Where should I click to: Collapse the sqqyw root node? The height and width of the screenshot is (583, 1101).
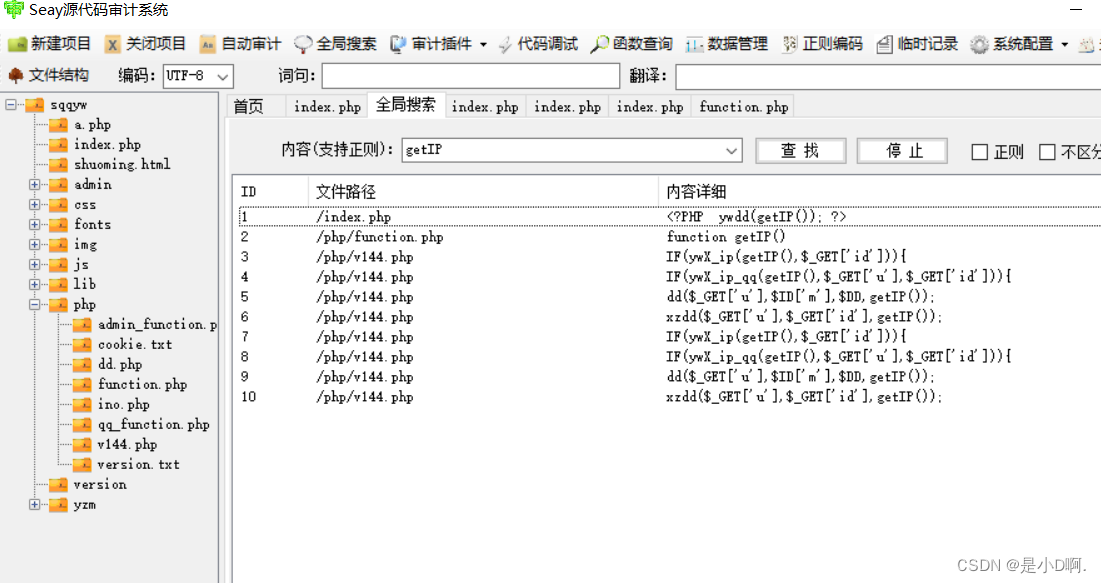point(11,105)
